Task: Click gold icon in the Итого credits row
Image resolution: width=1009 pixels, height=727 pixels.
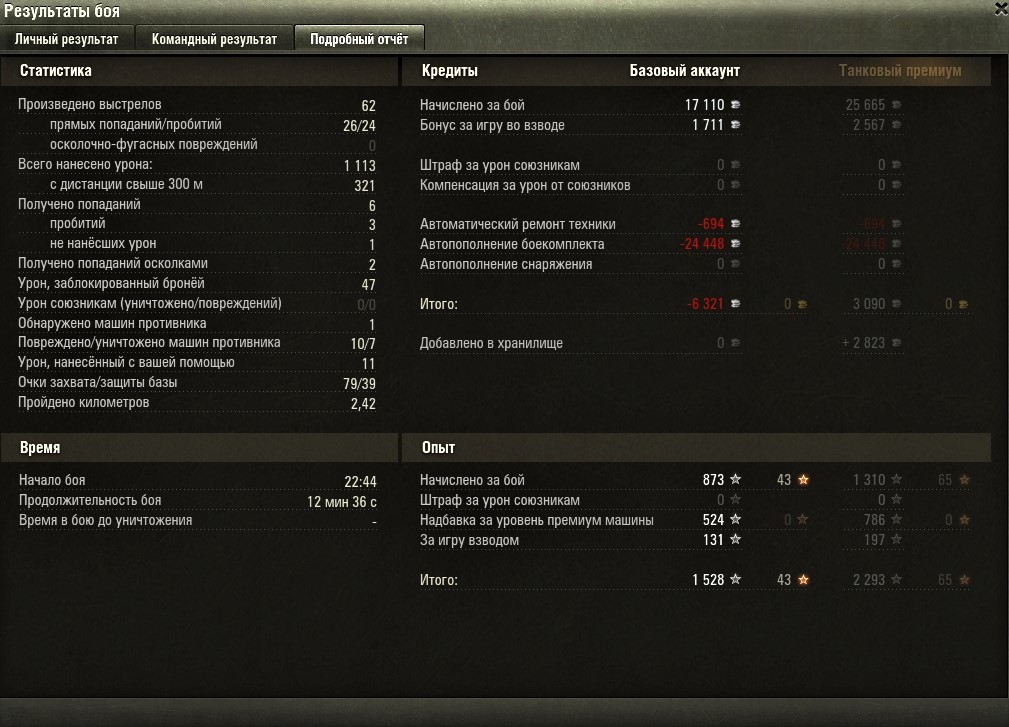Action: tap(802, 304)
